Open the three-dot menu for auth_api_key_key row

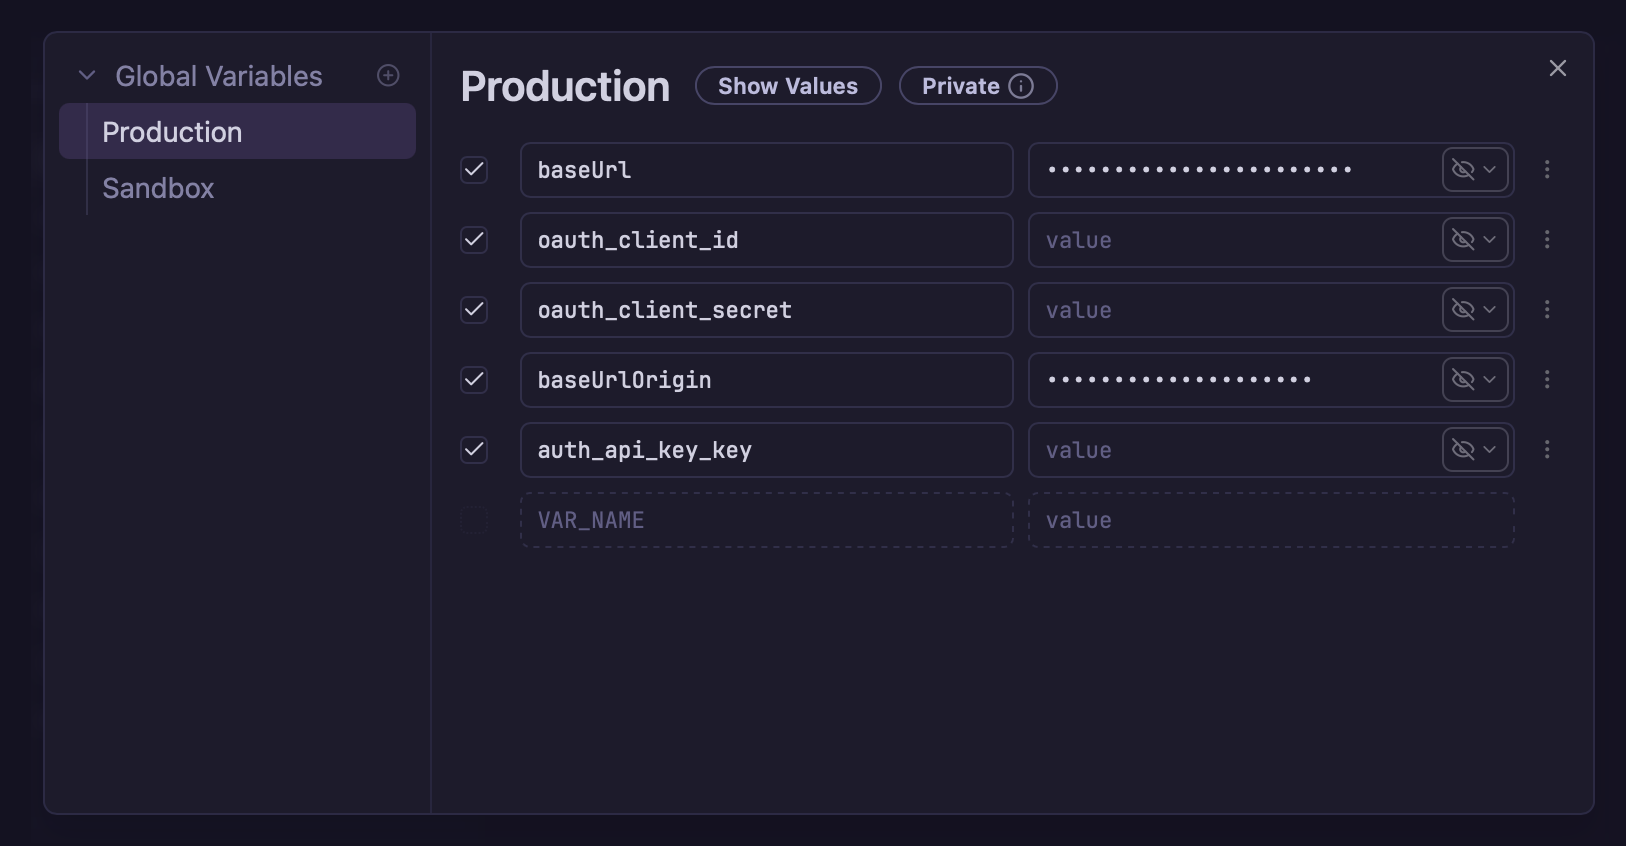click(x=1547, y=450)
